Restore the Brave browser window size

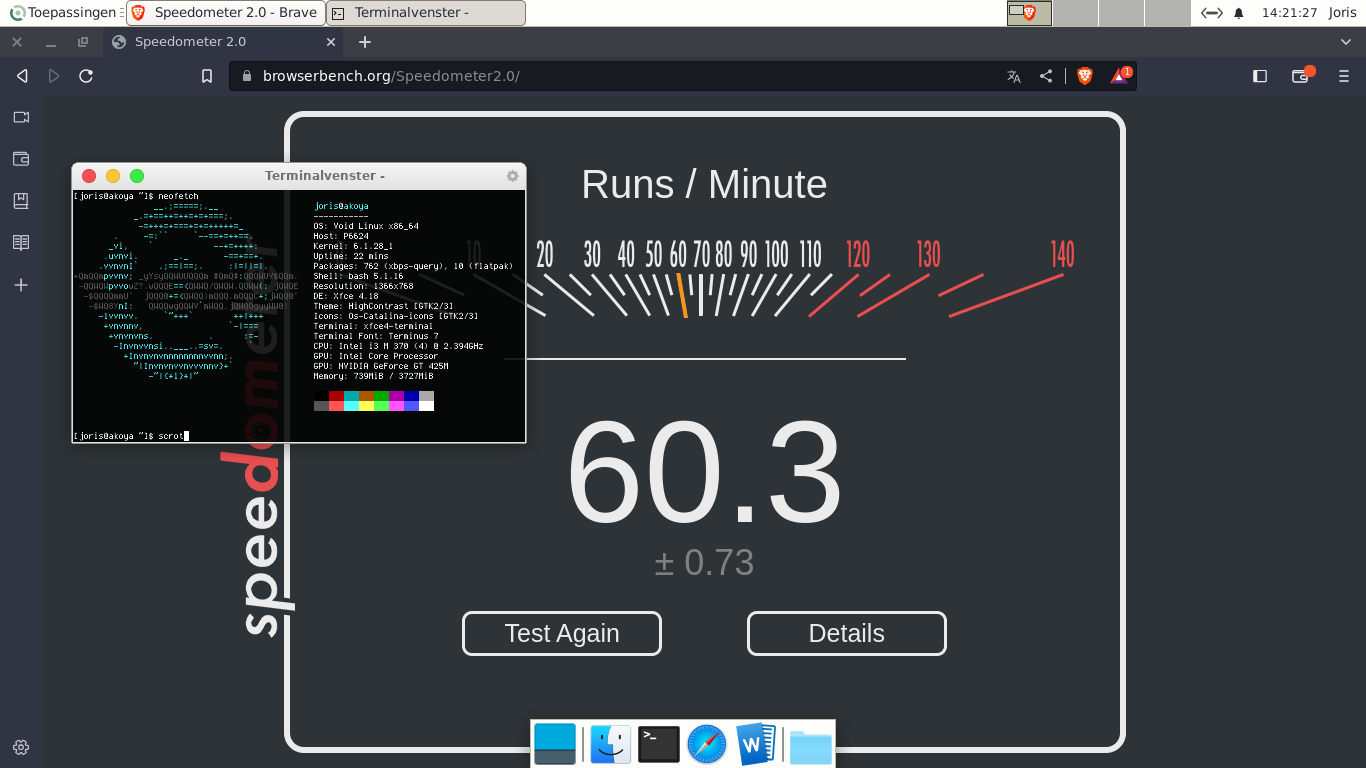click(83, 42)
